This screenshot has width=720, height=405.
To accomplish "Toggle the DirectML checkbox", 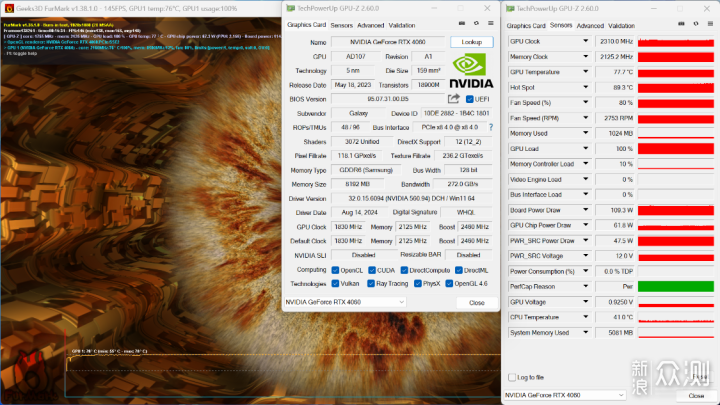I will point(458,270).
